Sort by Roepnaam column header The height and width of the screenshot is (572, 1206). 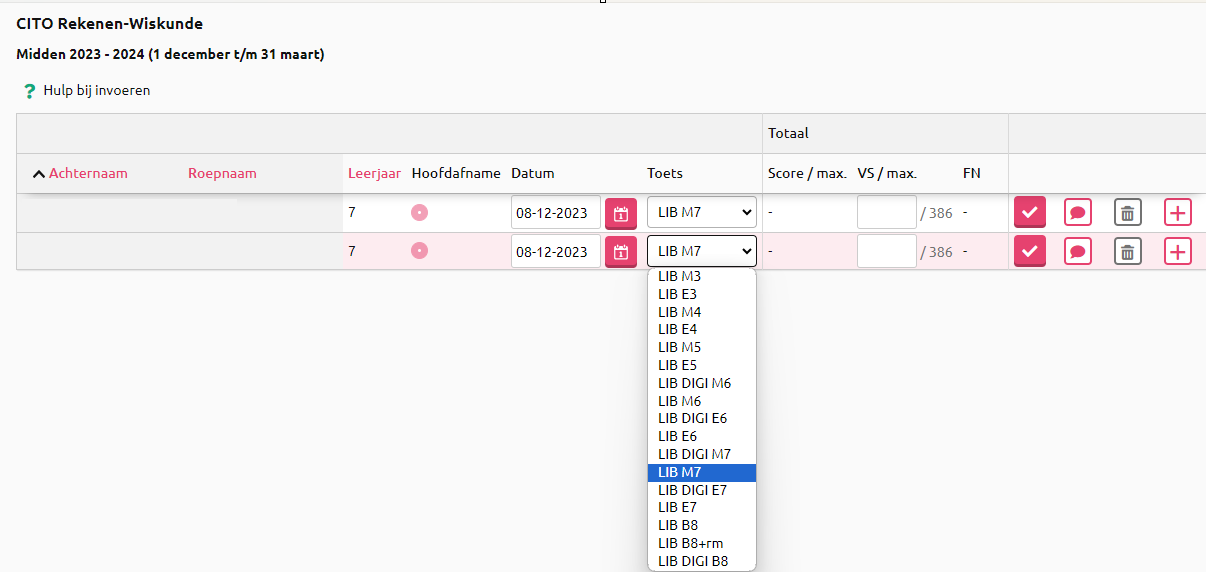pos(222,173)
